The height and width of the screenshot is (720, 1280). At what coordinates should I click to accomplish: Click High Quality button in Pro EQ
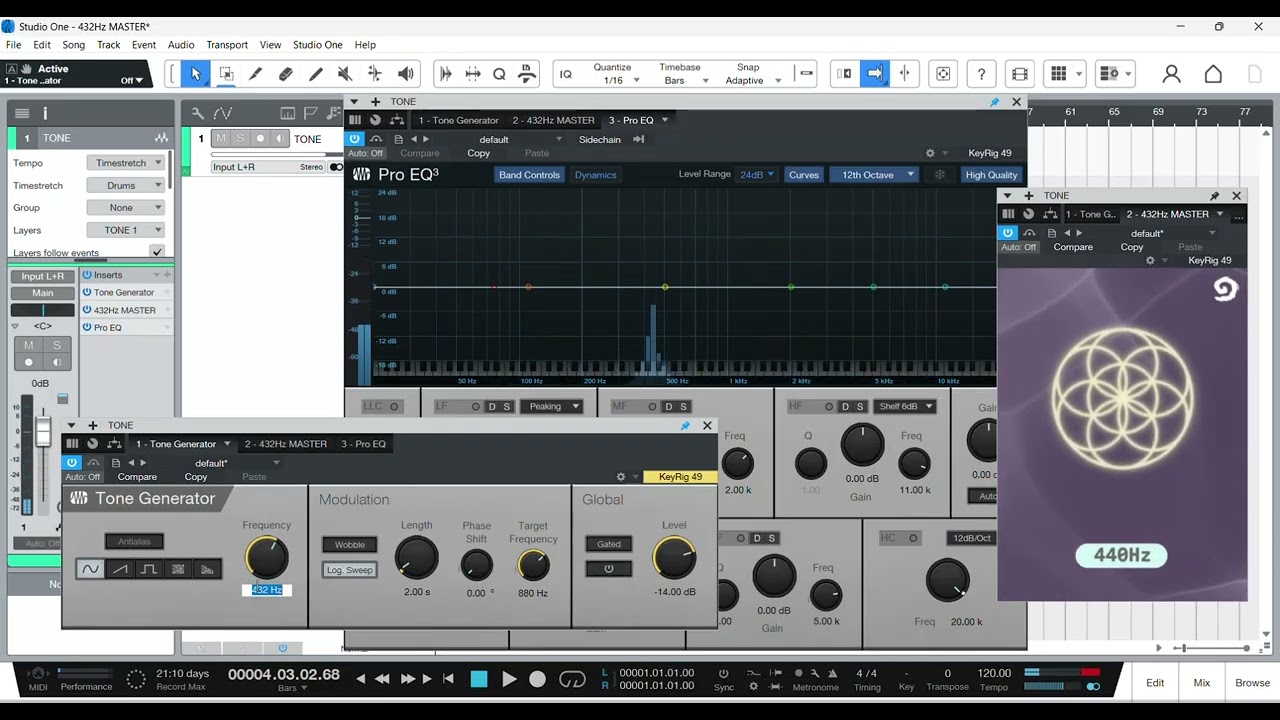pyautogui.click(x=991, y=175)
